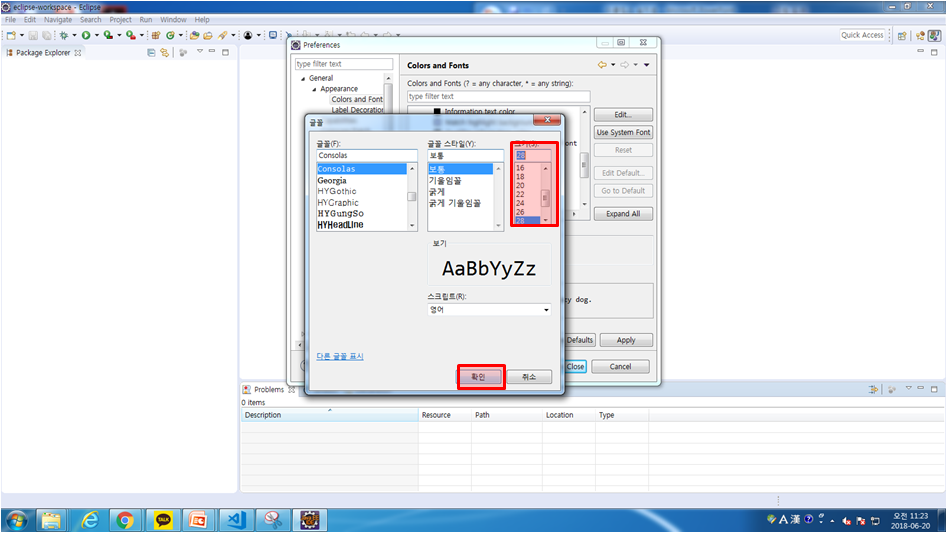Viewport: 947px width, 533px height.
Task: Open the Package Explorer view menu triangle
Action: click(x=200, y=51)
